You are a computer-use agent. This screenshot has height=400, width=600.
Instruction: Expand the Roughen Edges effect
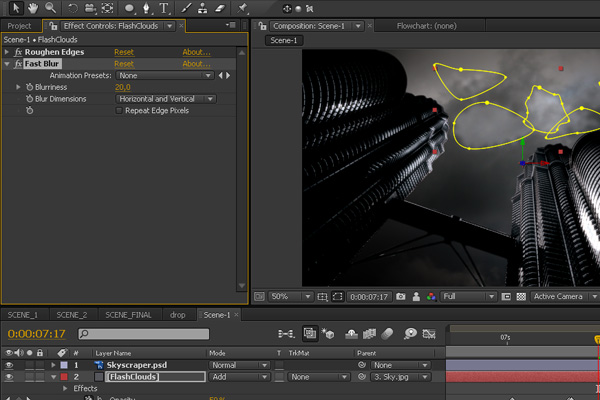click(7, 52)
